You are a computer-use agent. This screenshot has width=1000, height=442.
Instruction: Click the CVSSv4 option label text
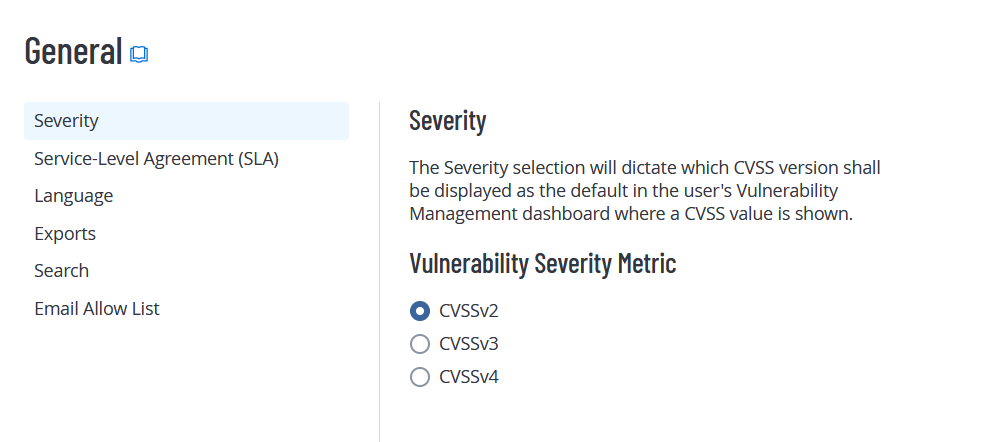(468, 377)
